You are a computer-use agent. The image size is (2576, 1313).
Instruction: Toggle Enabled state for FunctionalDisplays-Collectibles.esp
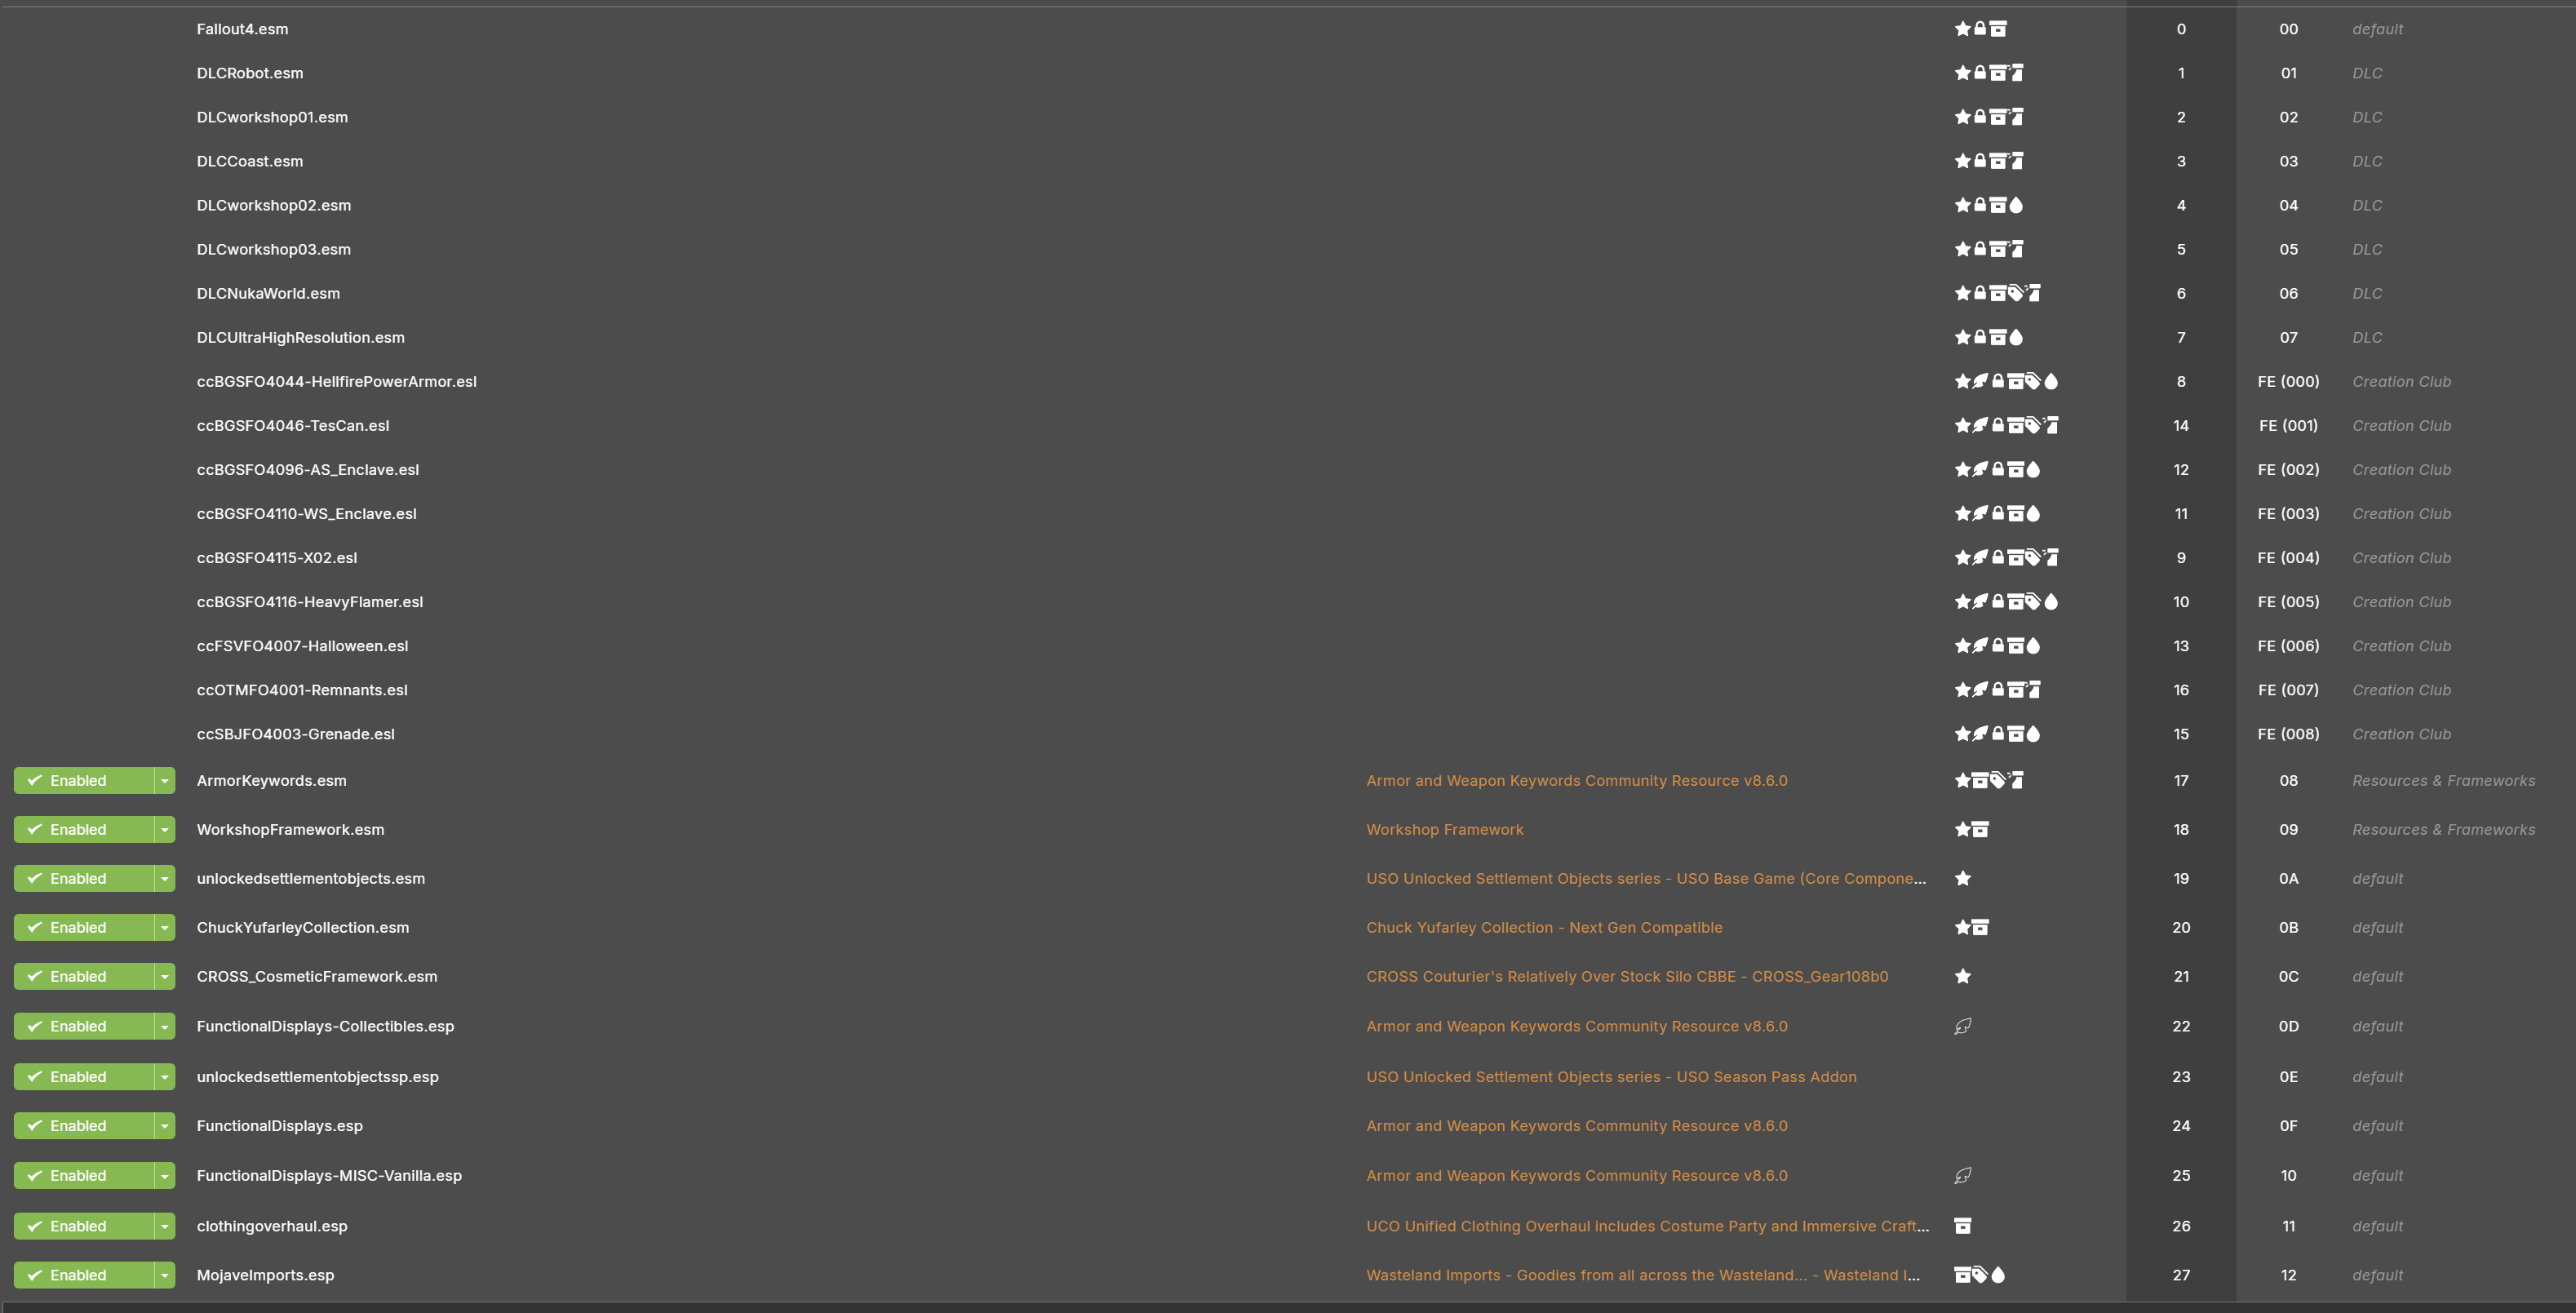84,1026
